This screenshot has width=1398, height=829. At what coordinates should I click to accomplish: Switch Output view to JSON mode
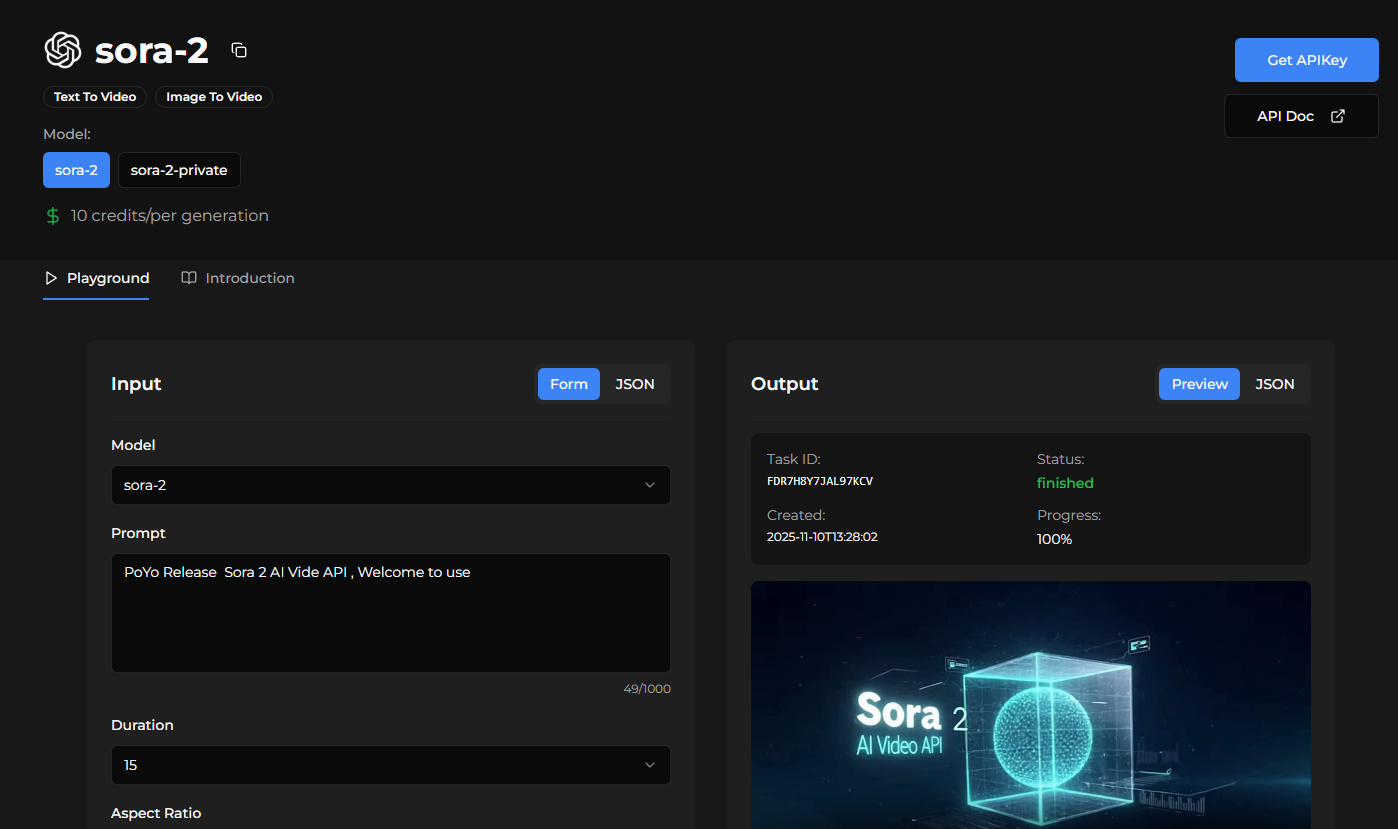[x=1275, y=383]
